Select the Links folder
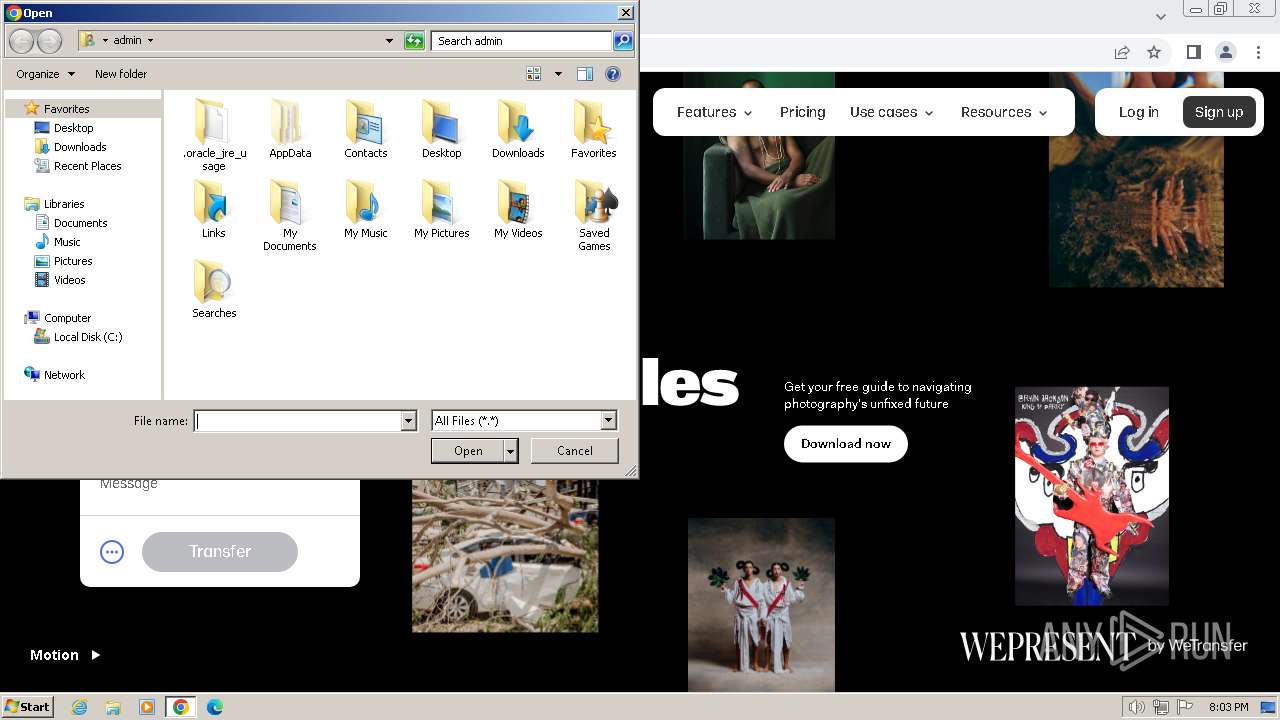 point(214,209)
